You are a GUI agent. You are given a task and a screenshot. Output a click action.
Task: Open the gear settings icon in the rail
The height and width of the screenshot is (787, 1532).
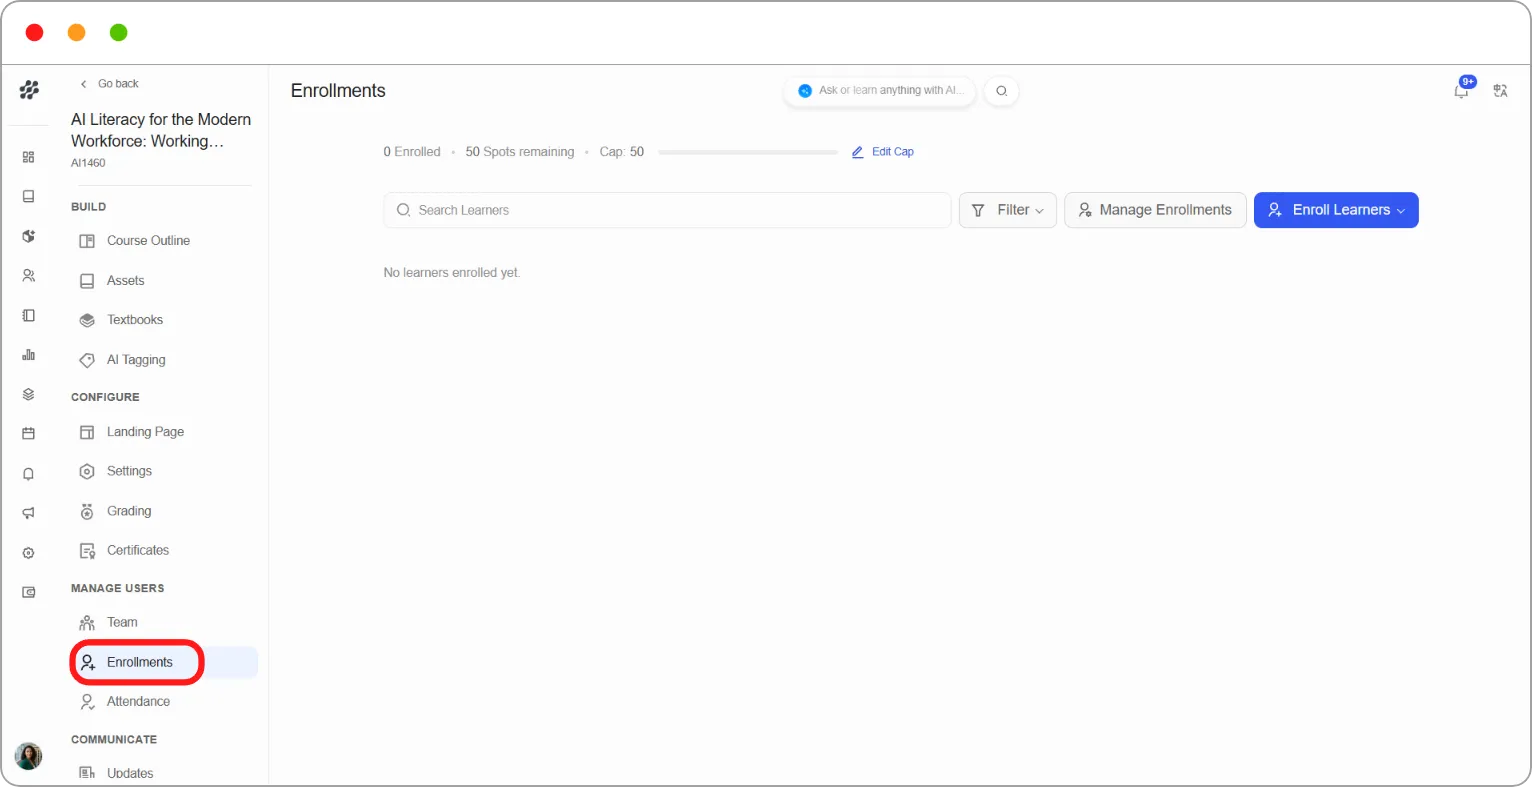[x=28, y=553]
